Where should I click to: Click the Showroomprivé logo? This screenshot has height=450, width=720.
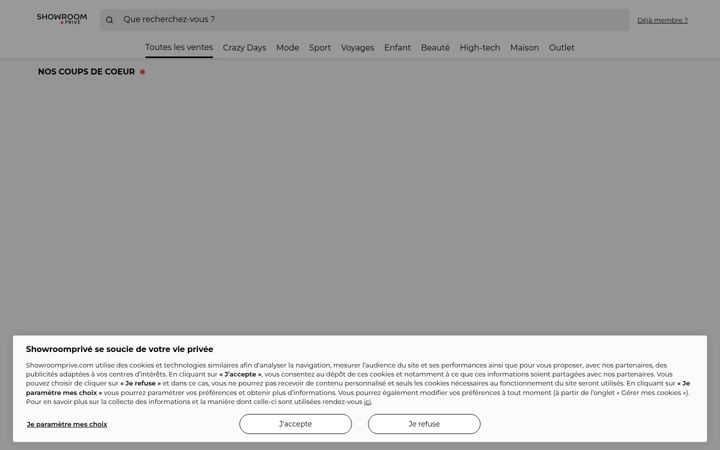tap(62, 18)
